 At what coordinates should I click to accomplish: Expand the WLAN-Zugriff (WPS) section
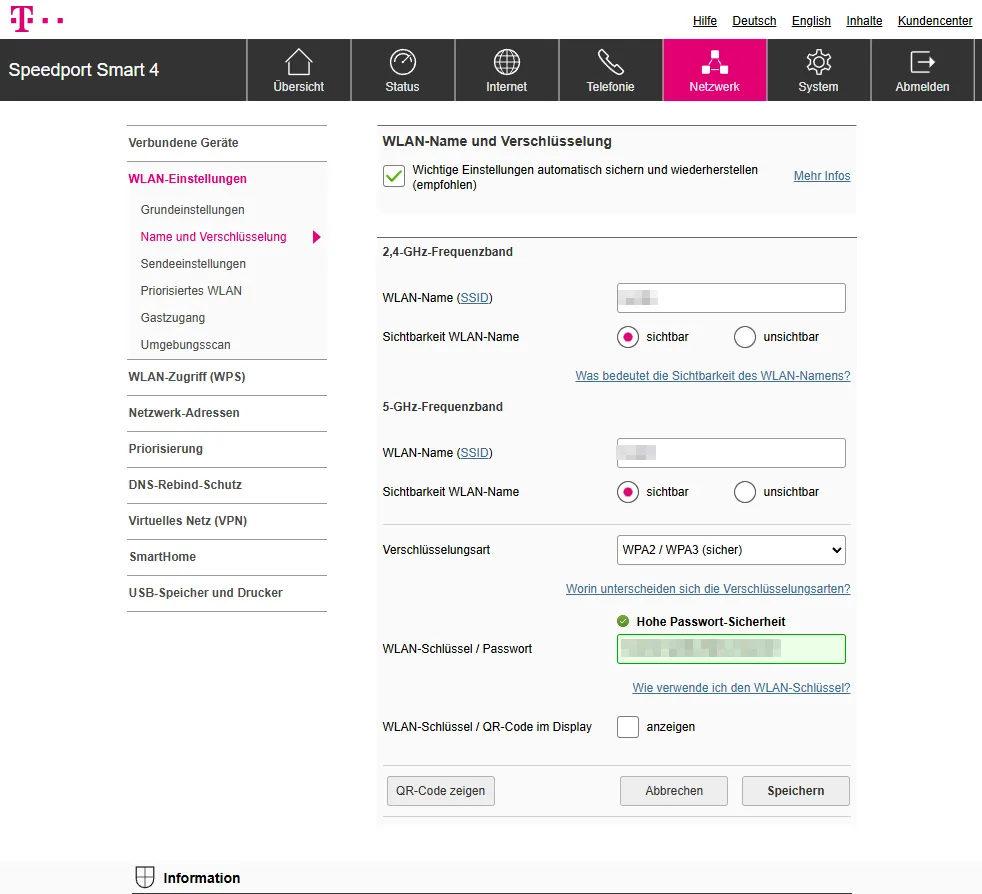[x=185, y=377]
